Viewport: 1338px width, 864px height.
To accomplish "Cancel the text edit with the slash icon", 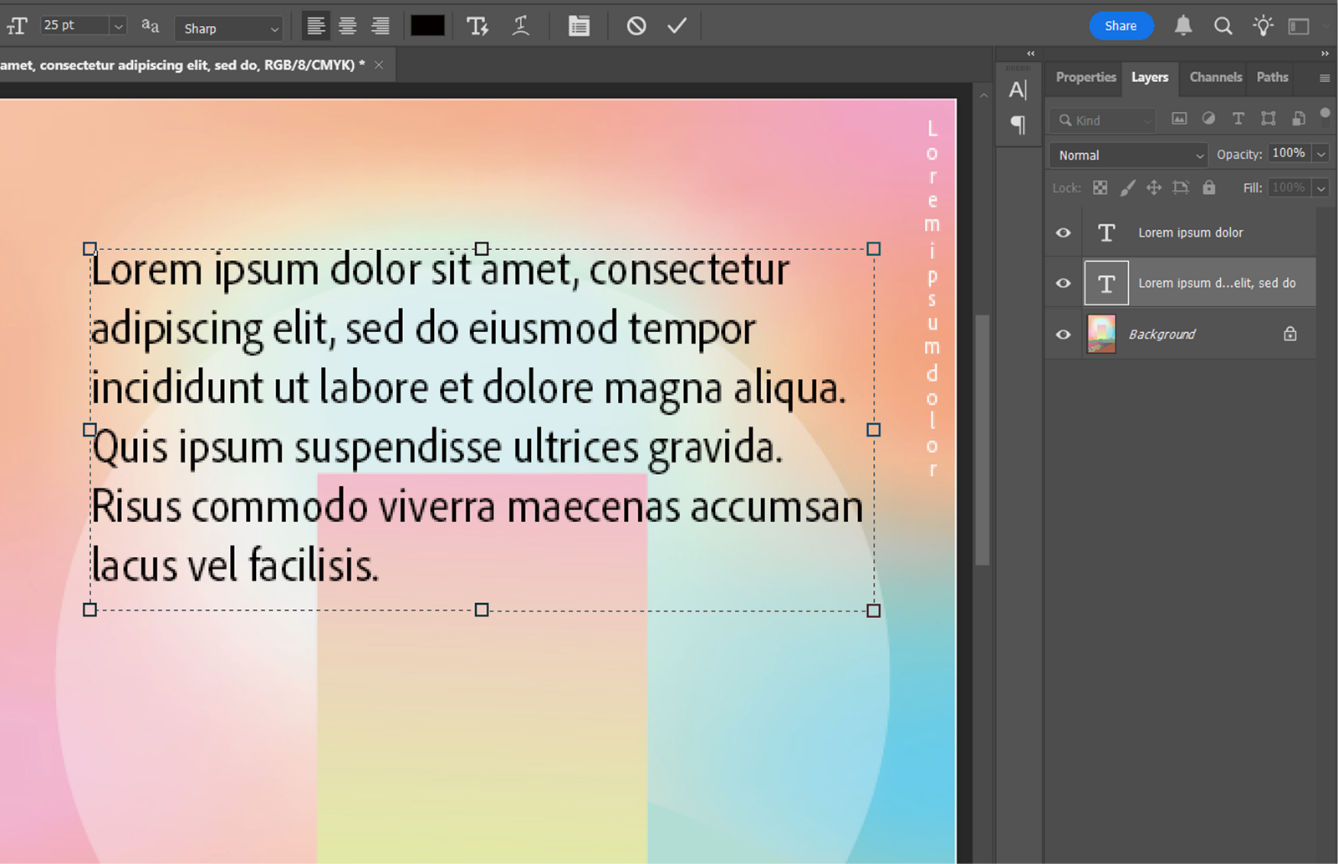I will 636,26.
